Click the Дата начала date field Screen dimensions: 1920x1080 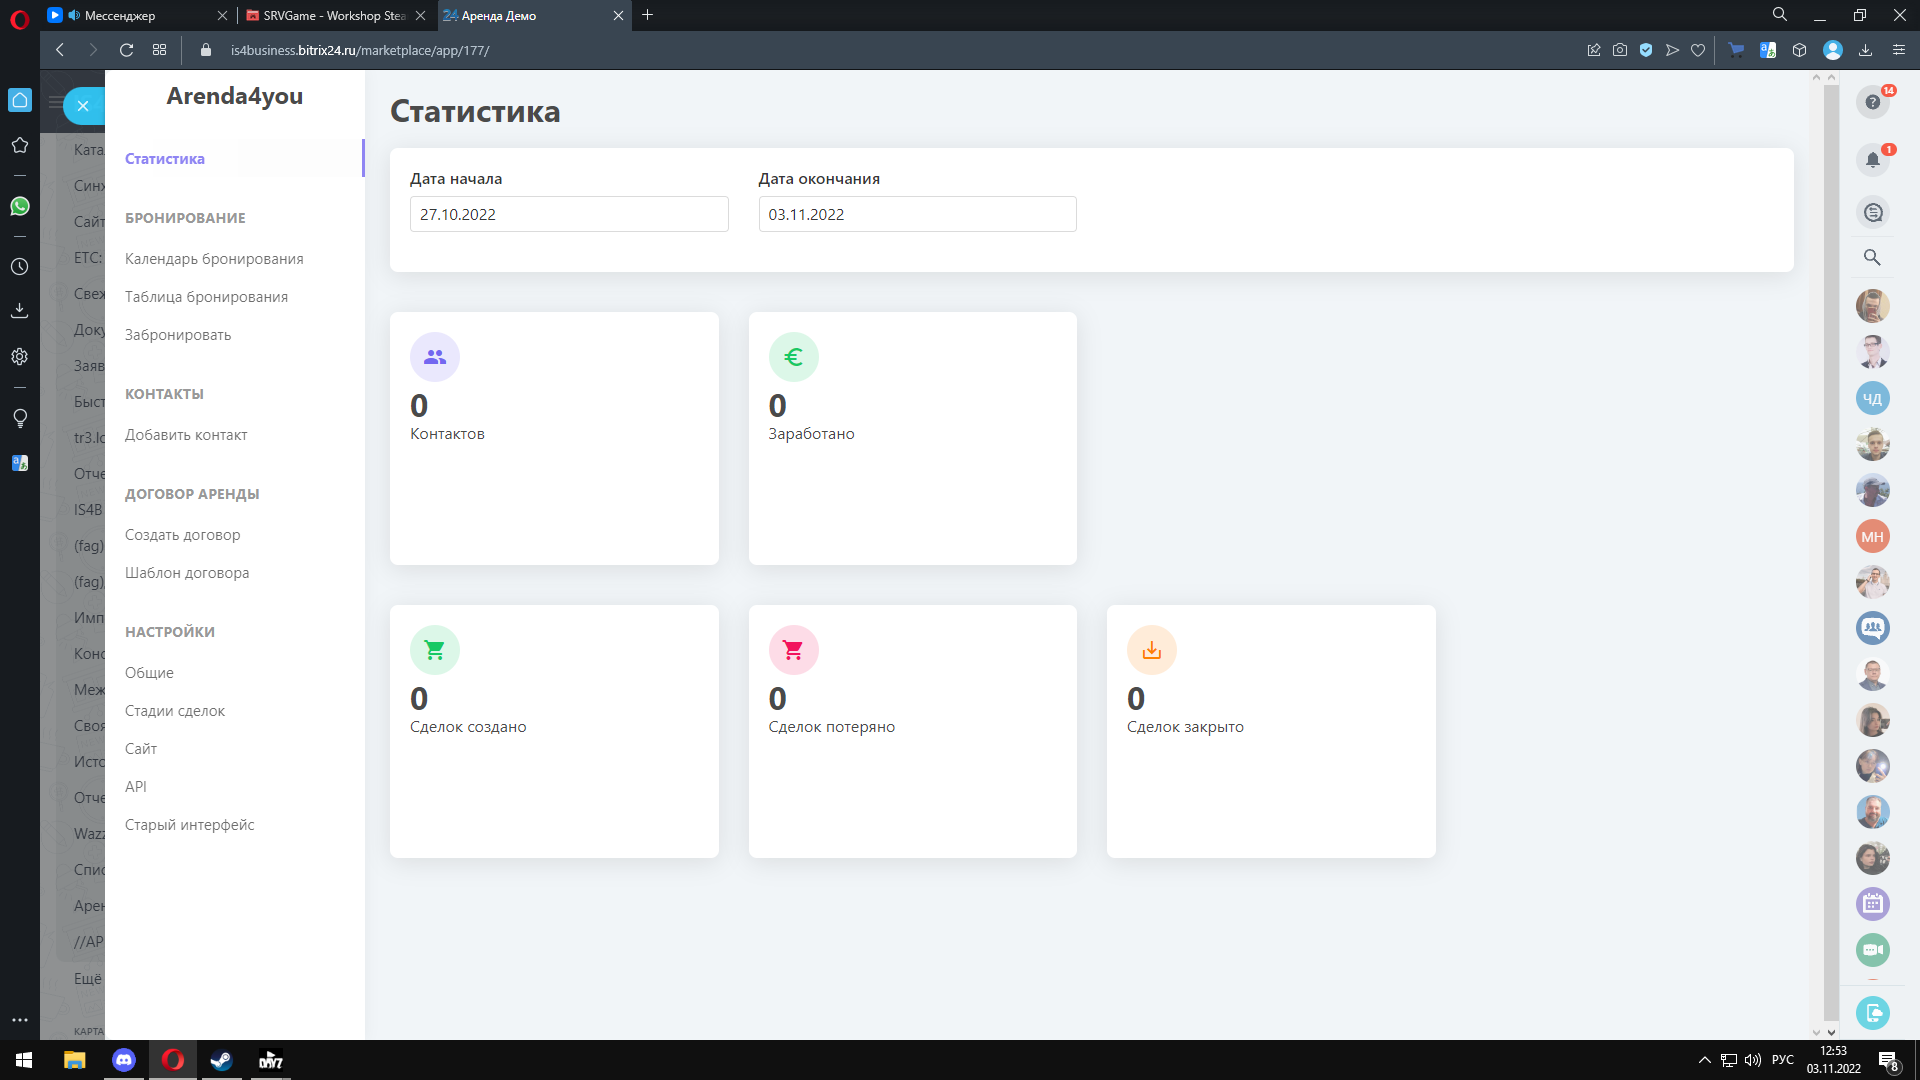[x=568, y=214]
